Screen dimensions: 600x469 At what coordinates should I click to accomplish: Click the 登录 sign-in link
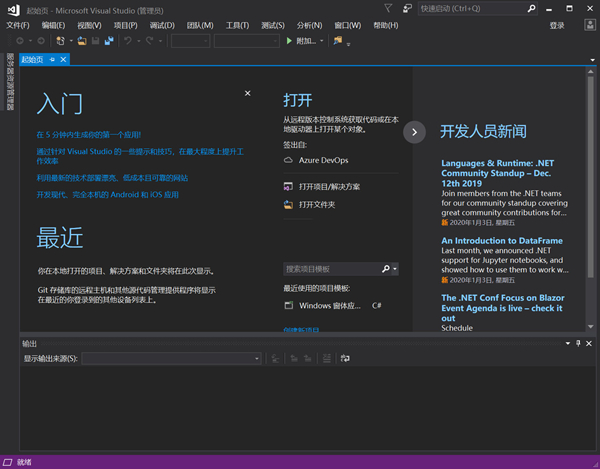click(557, 26)
